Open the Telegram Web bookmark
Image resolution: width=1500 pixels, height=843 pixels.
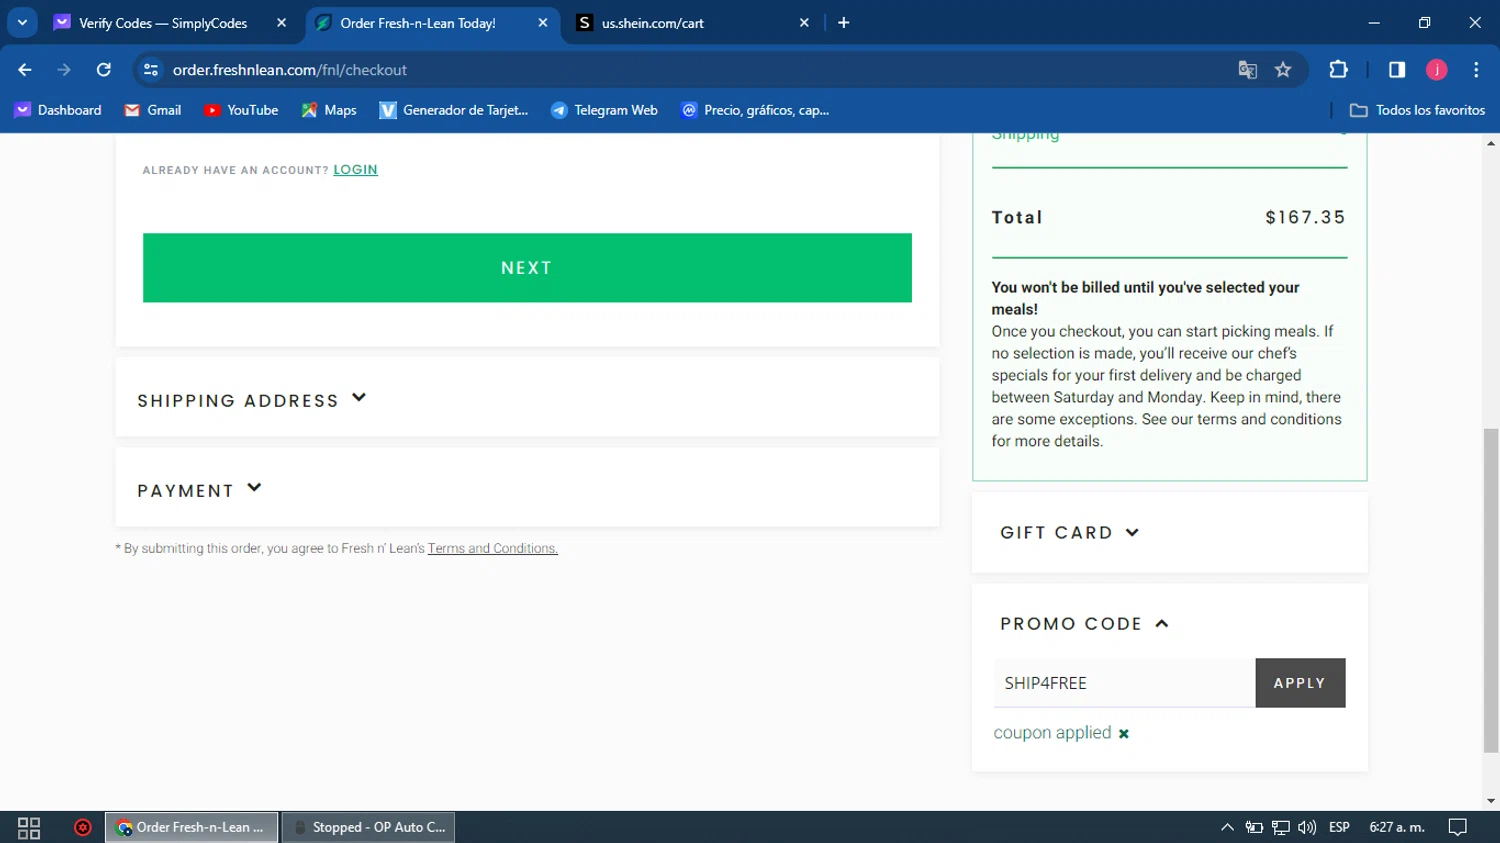click(x=604, y=110)
